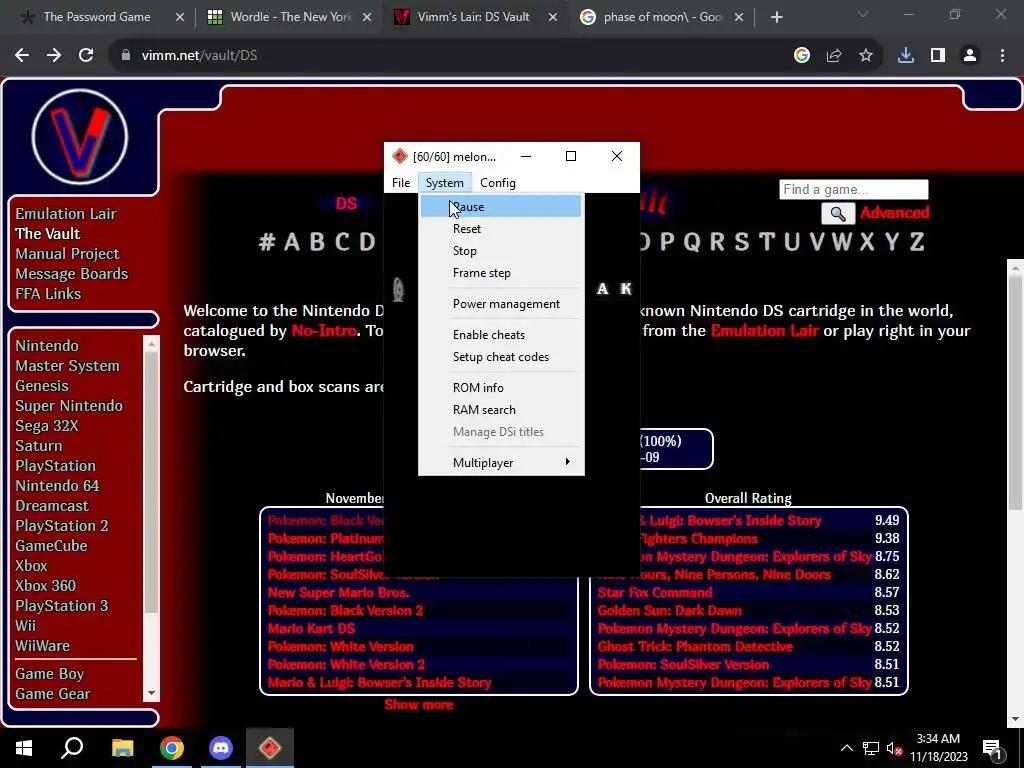
Task: Open Manual Project link
Action: coord(67,253)
